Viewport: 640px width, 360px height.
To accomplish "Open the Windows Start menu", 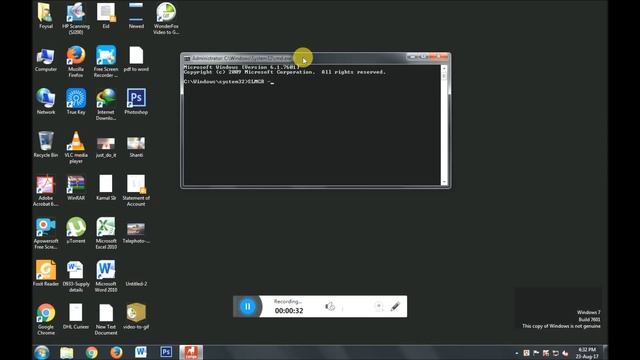I will pyautogui.click(x=42, y=352).
